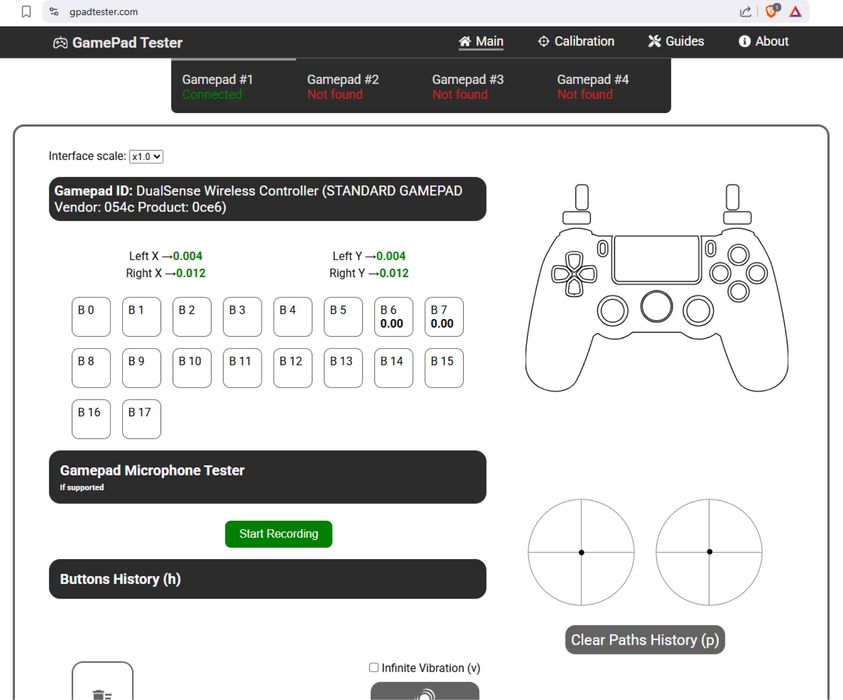This screenshot has width=843, height=700.
Task: Expand the Buttons History (h) header
Action: pos(267,579)
